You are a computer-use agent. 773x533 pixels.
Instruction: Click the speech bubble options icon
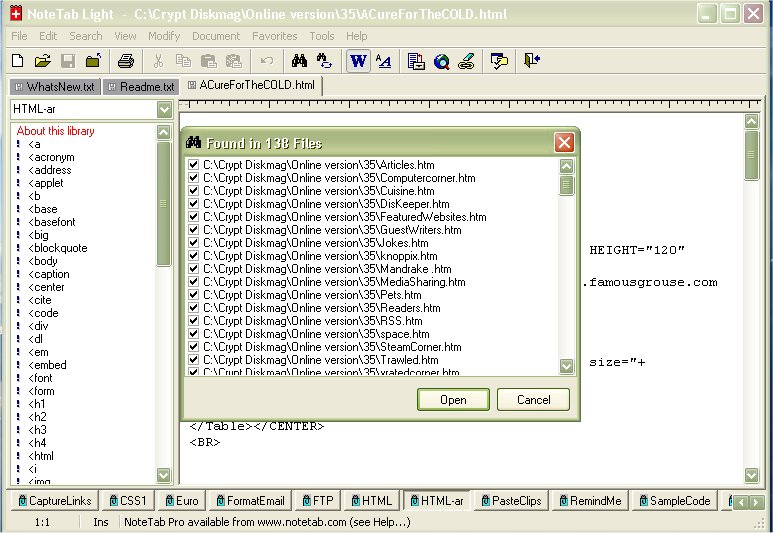pyautogui.click(x=499, y=61)
